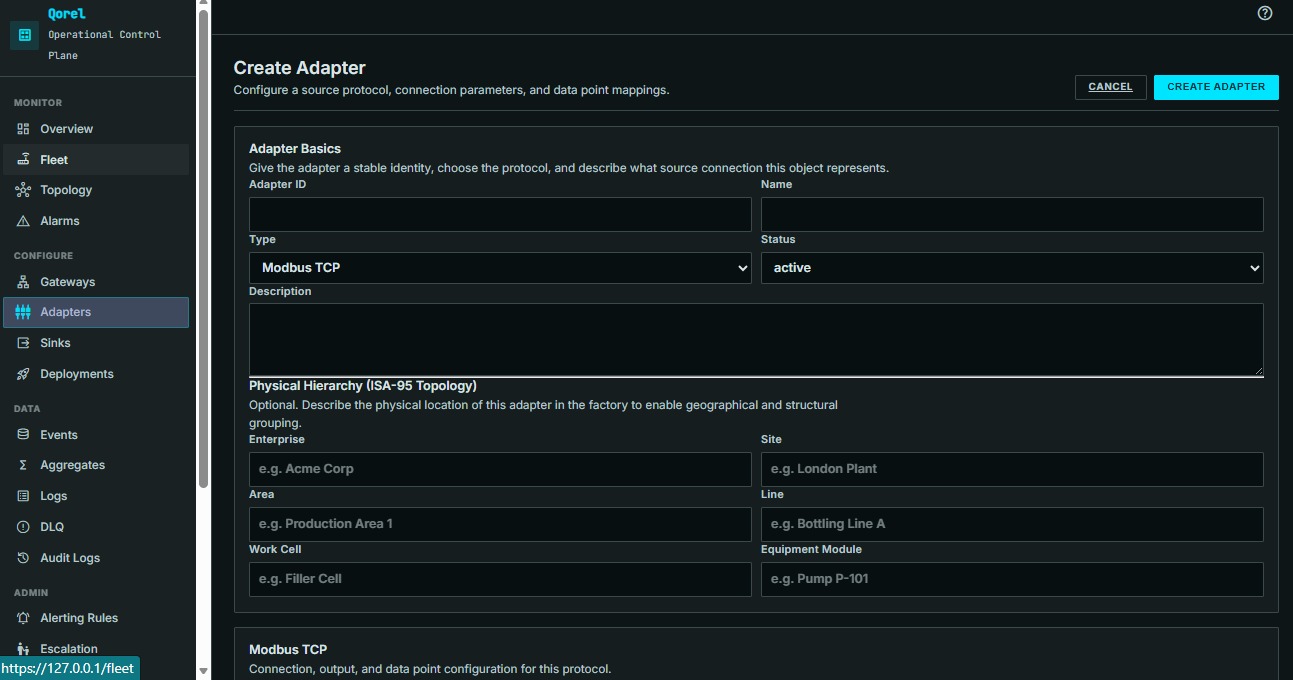
Task: Click the Events database icon
Action: tap(23, 435)
